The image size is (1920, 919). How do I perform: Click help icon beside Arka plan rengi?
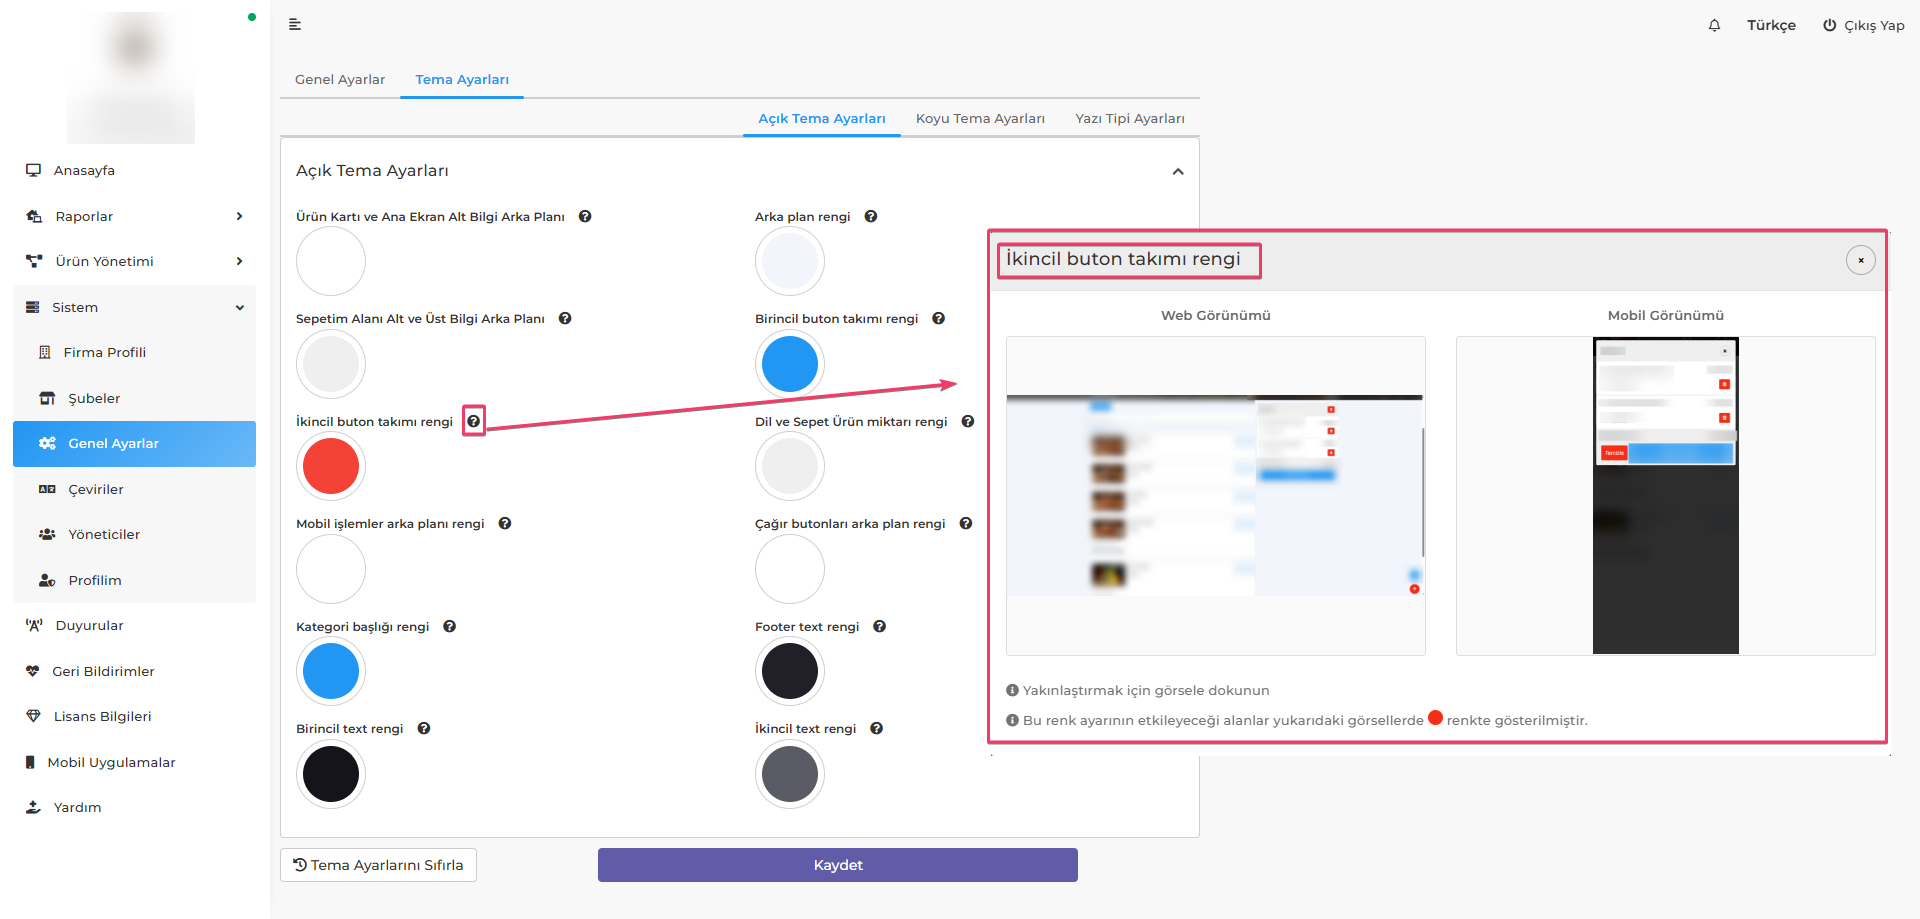tap(871, 217)
